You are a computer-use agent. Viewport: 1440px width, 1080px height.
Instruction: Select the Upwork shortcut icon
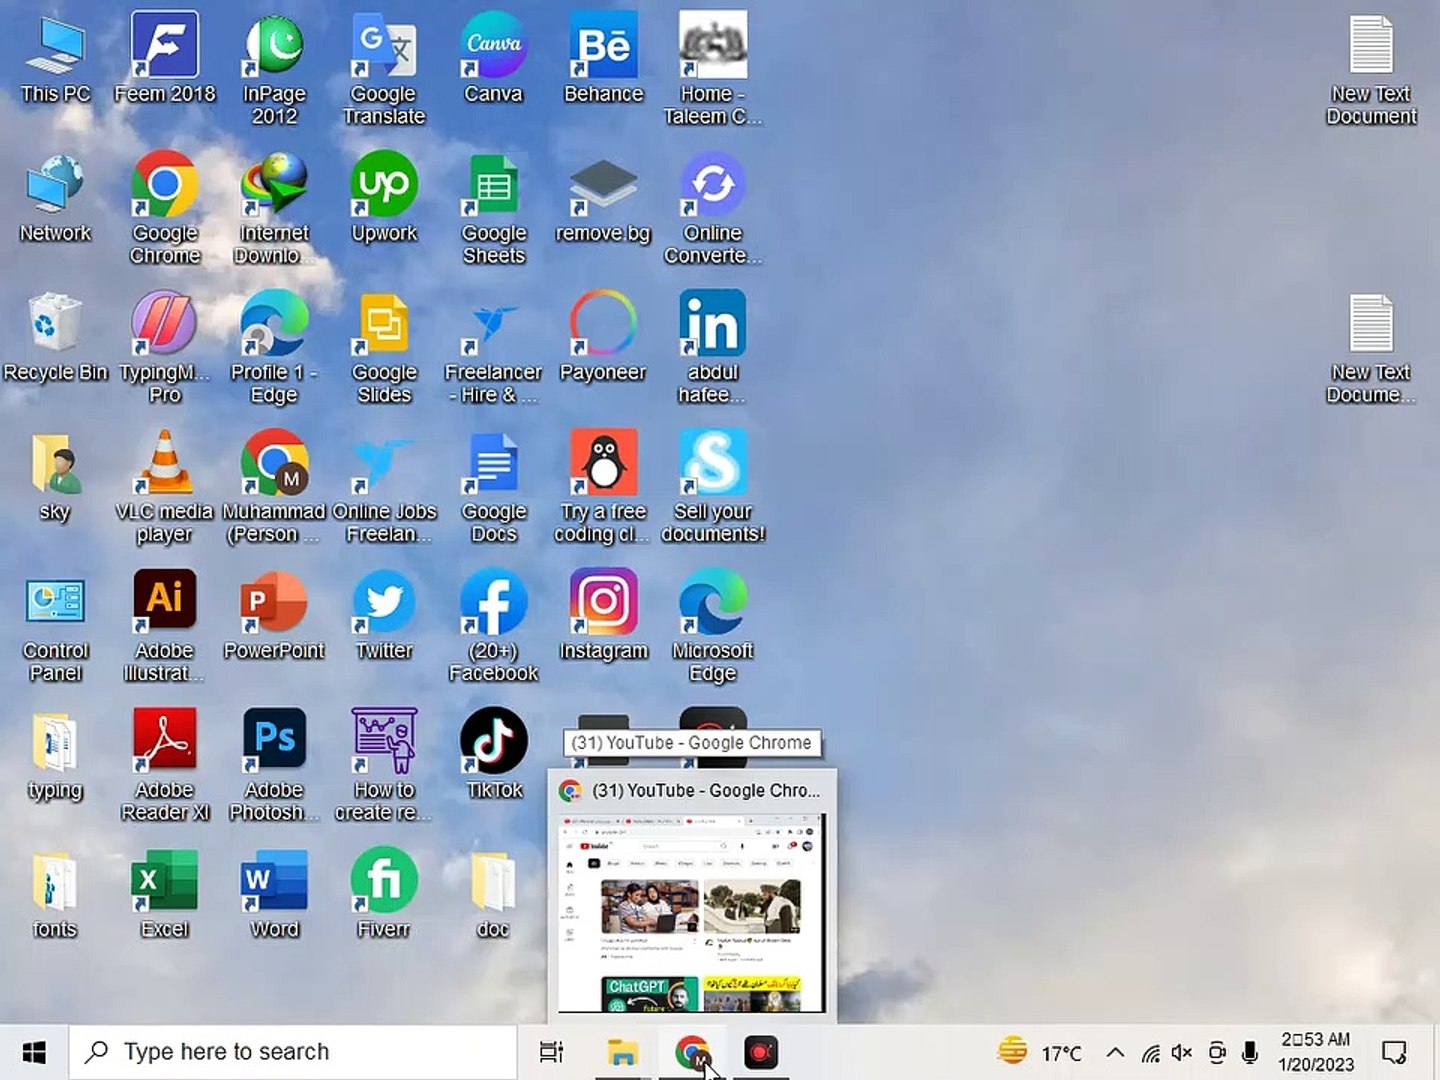click(384, 199)
